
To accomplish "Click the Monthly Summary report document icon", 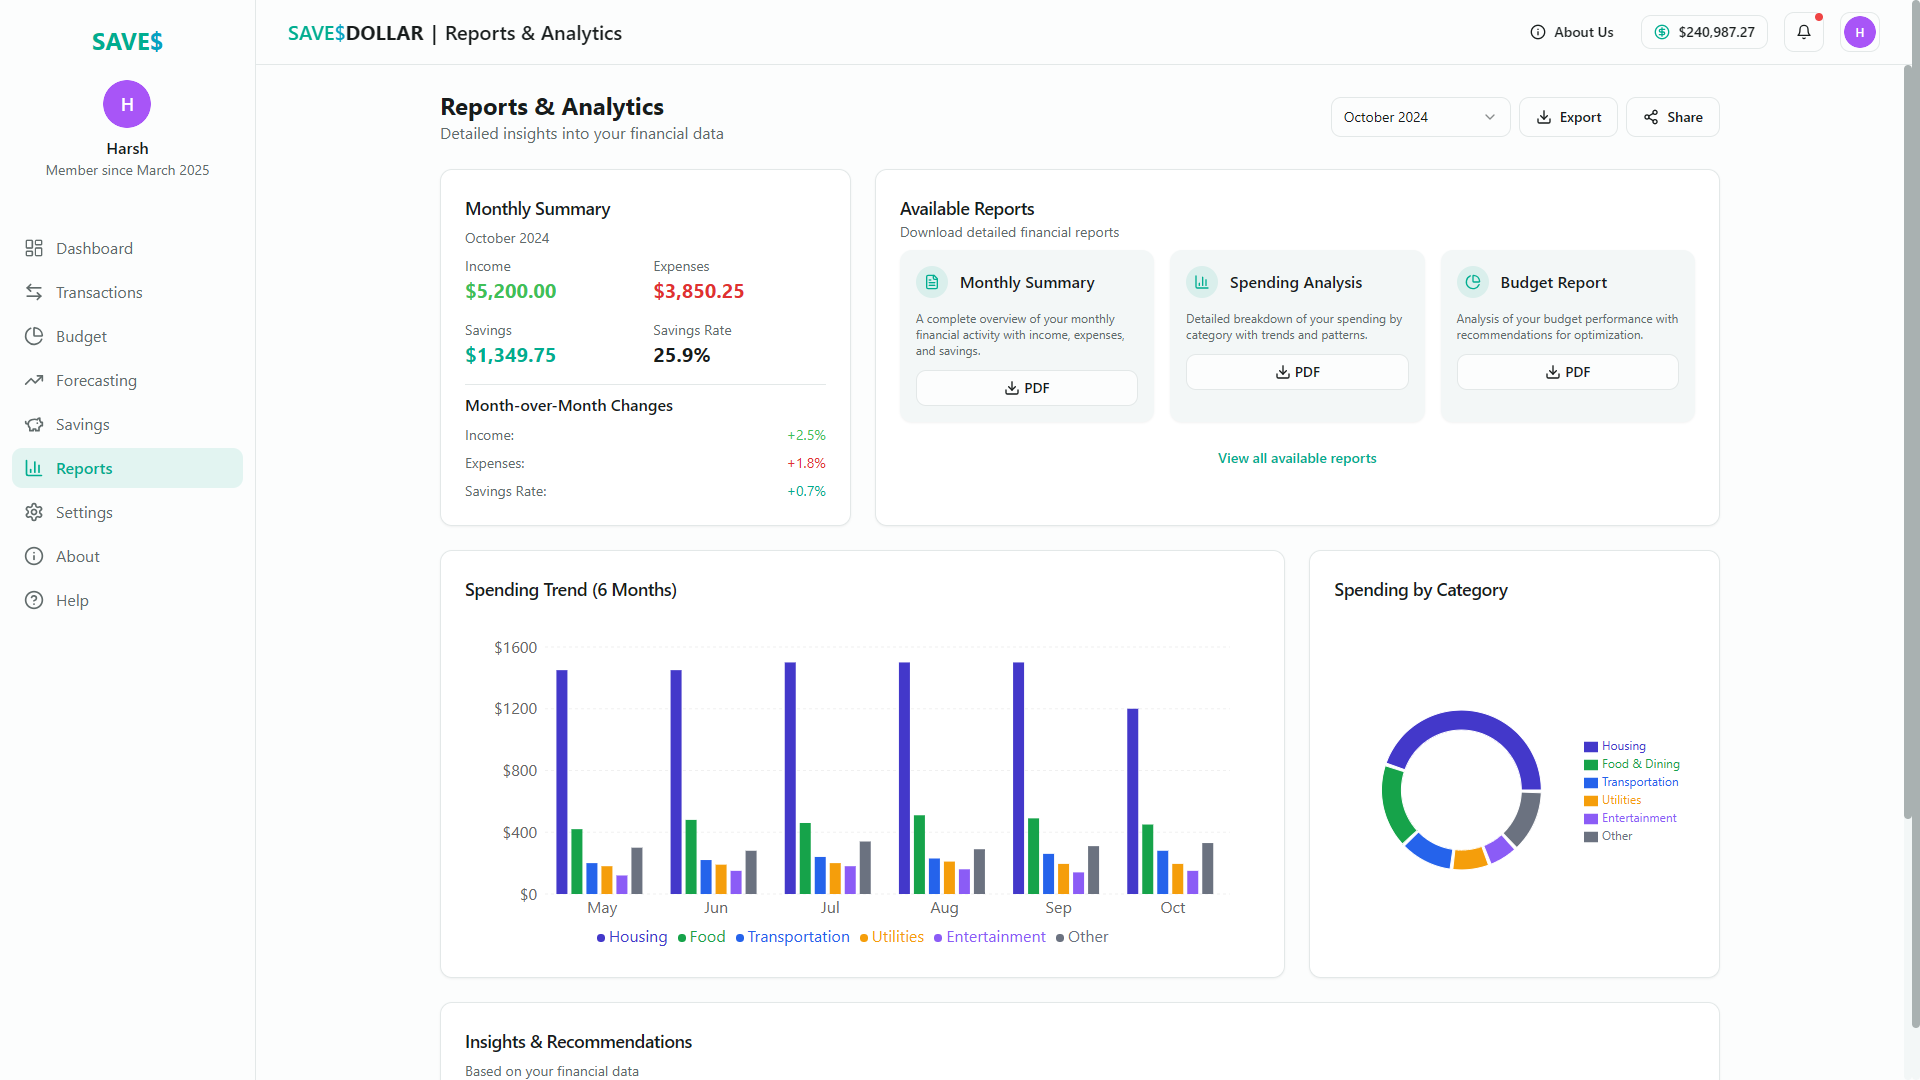I will coord(932,282).
